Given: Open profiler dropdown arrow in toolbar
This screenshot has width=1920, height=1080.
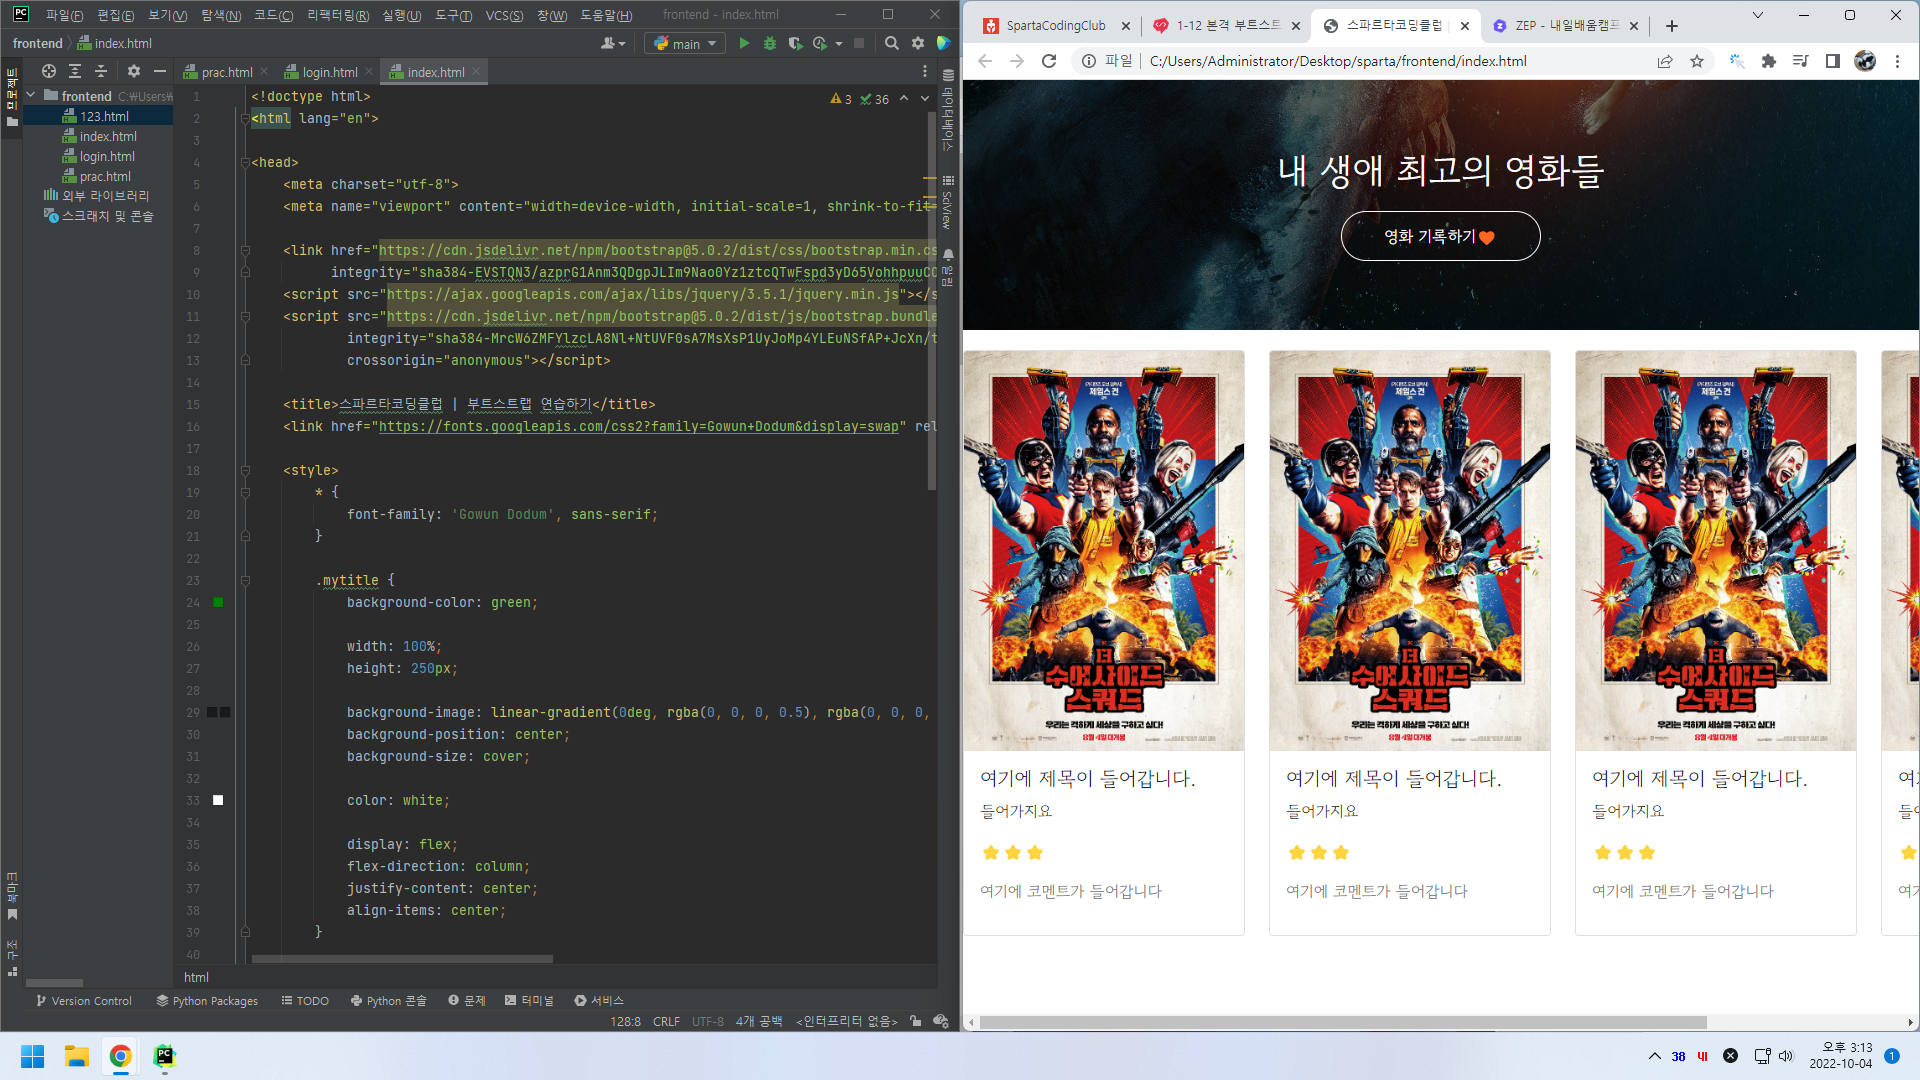Looking at the screenshot, I should tap(838, 43).
